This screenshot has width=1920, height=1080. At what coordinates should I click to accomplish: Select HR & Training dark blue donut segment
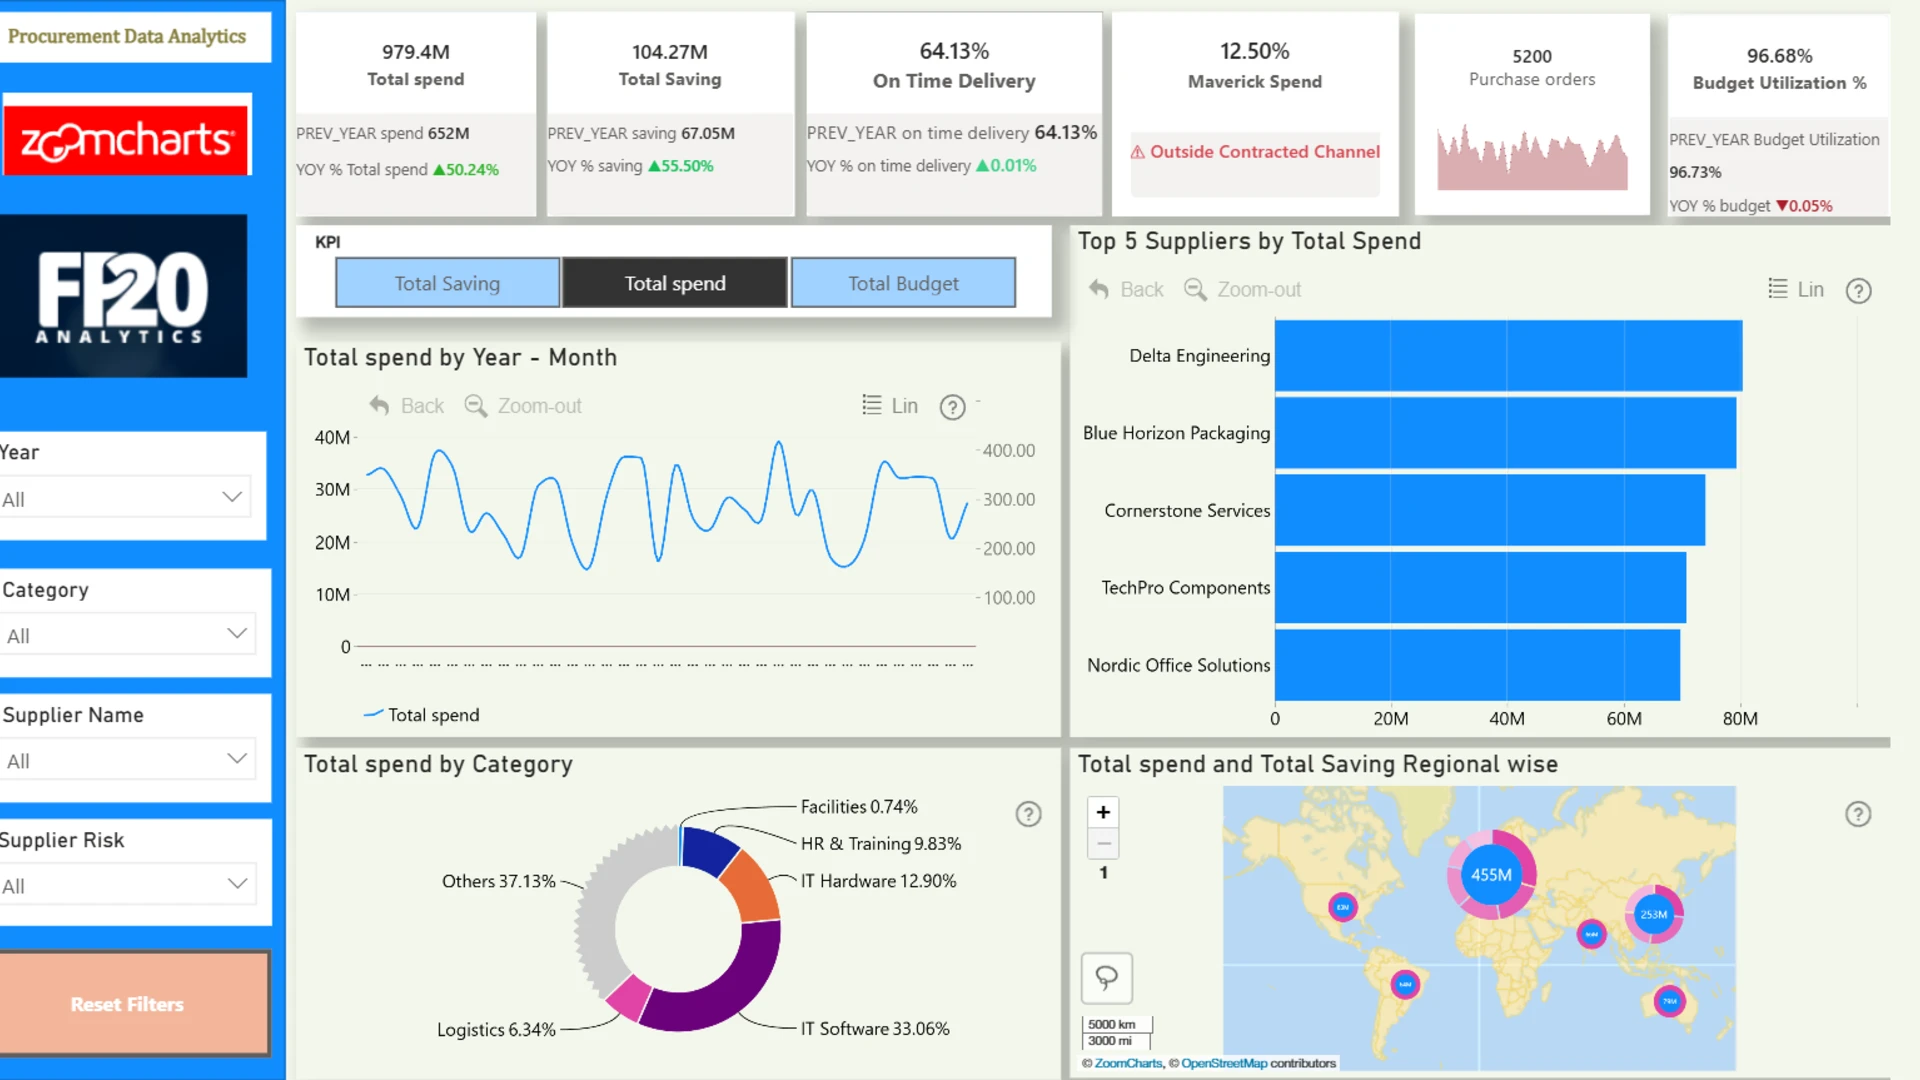point(708,851)
